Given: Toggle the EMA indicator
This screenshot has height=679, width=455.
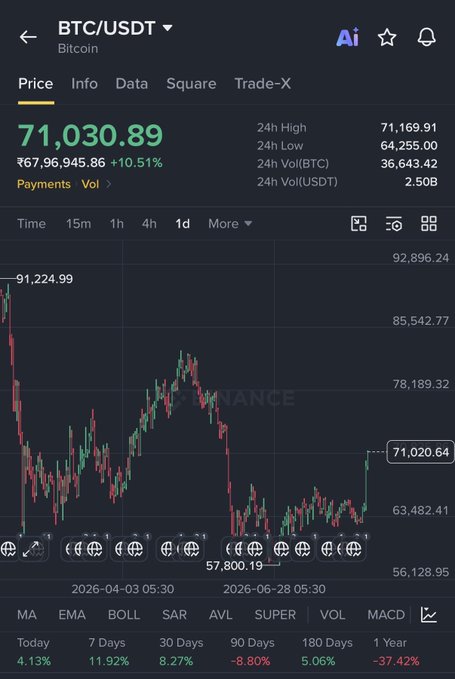Looking at the screenshot, I should pyautogui.click(x=72, y=615).
